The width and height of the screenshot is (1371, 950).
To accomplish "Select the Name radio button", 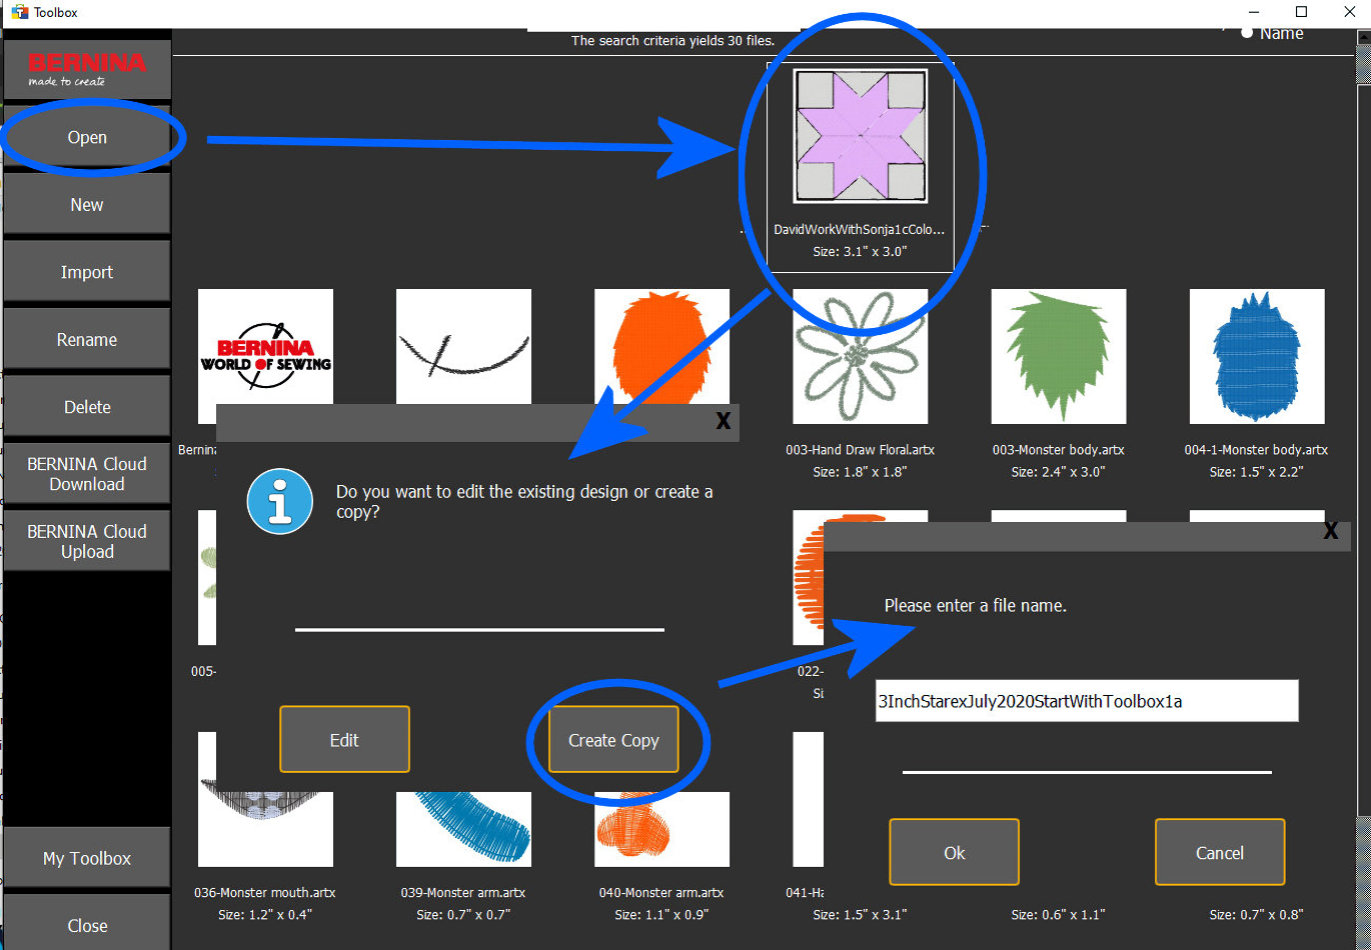I will (1247, 33).
